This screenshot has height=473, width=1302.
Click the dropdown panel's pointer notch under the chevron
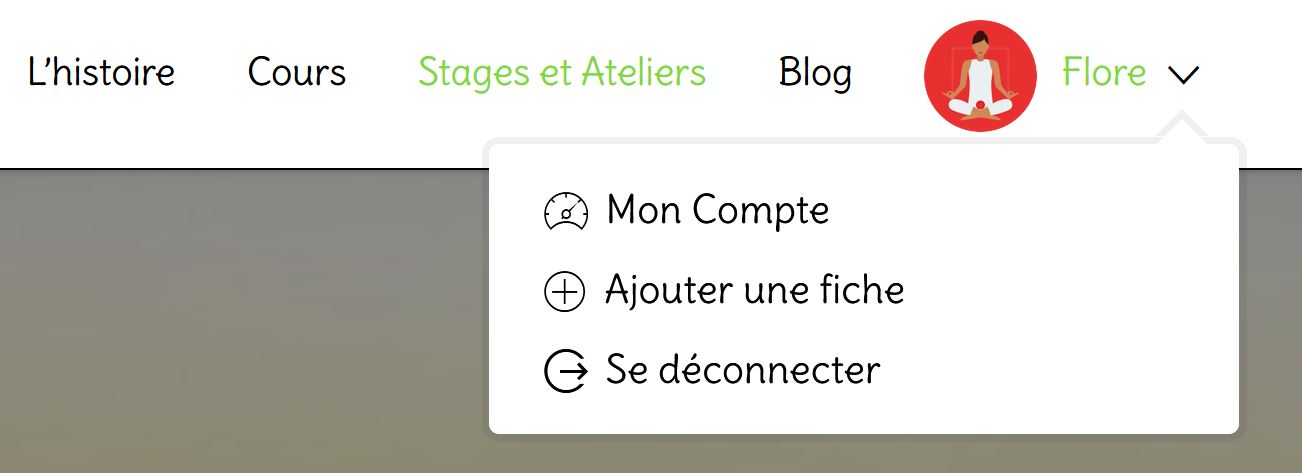pyautogui.click(x=1182, y=128)
